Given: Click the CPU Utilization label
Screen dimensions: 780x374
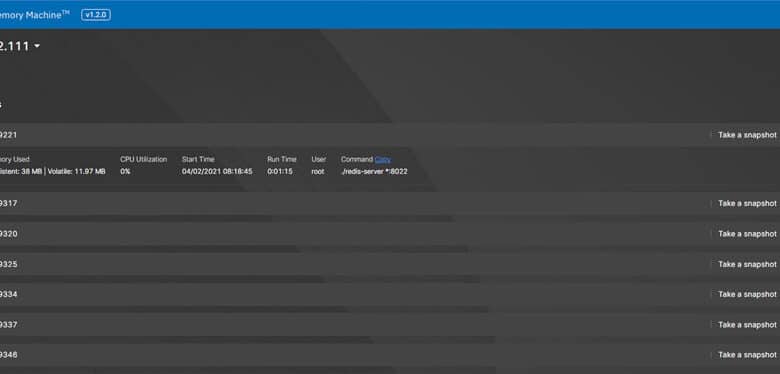Looking at the screenshot, I should click(144, 160).
